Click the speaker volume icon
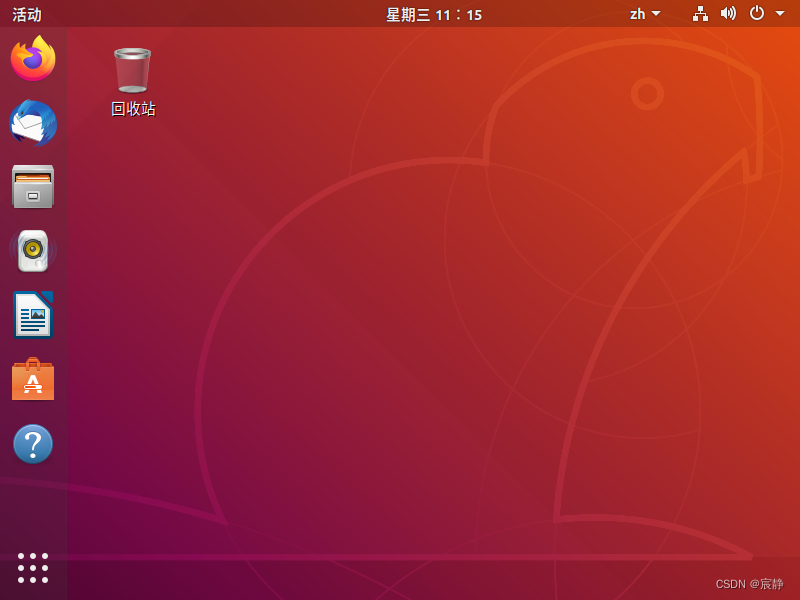This screenshot has width=800, height=600. click(x=728, y=14)
